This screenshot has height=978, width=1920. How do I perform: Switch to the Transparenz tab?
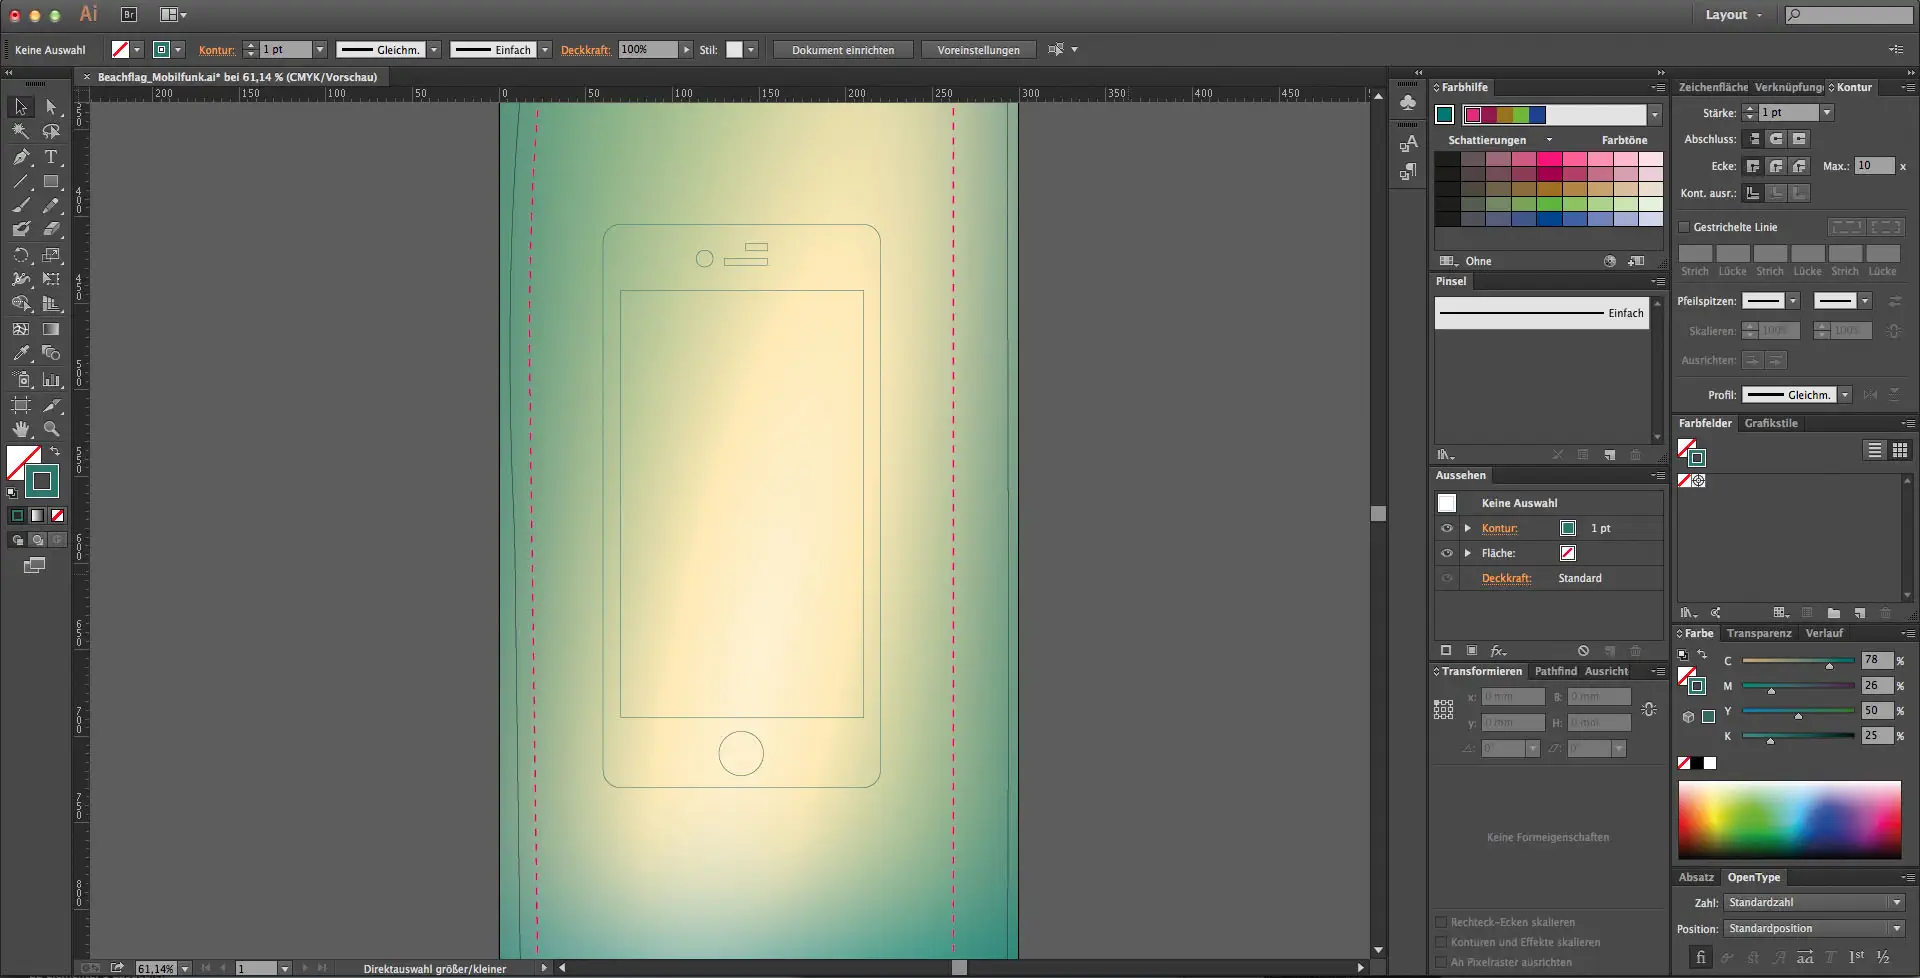(x=1758, y=633)
